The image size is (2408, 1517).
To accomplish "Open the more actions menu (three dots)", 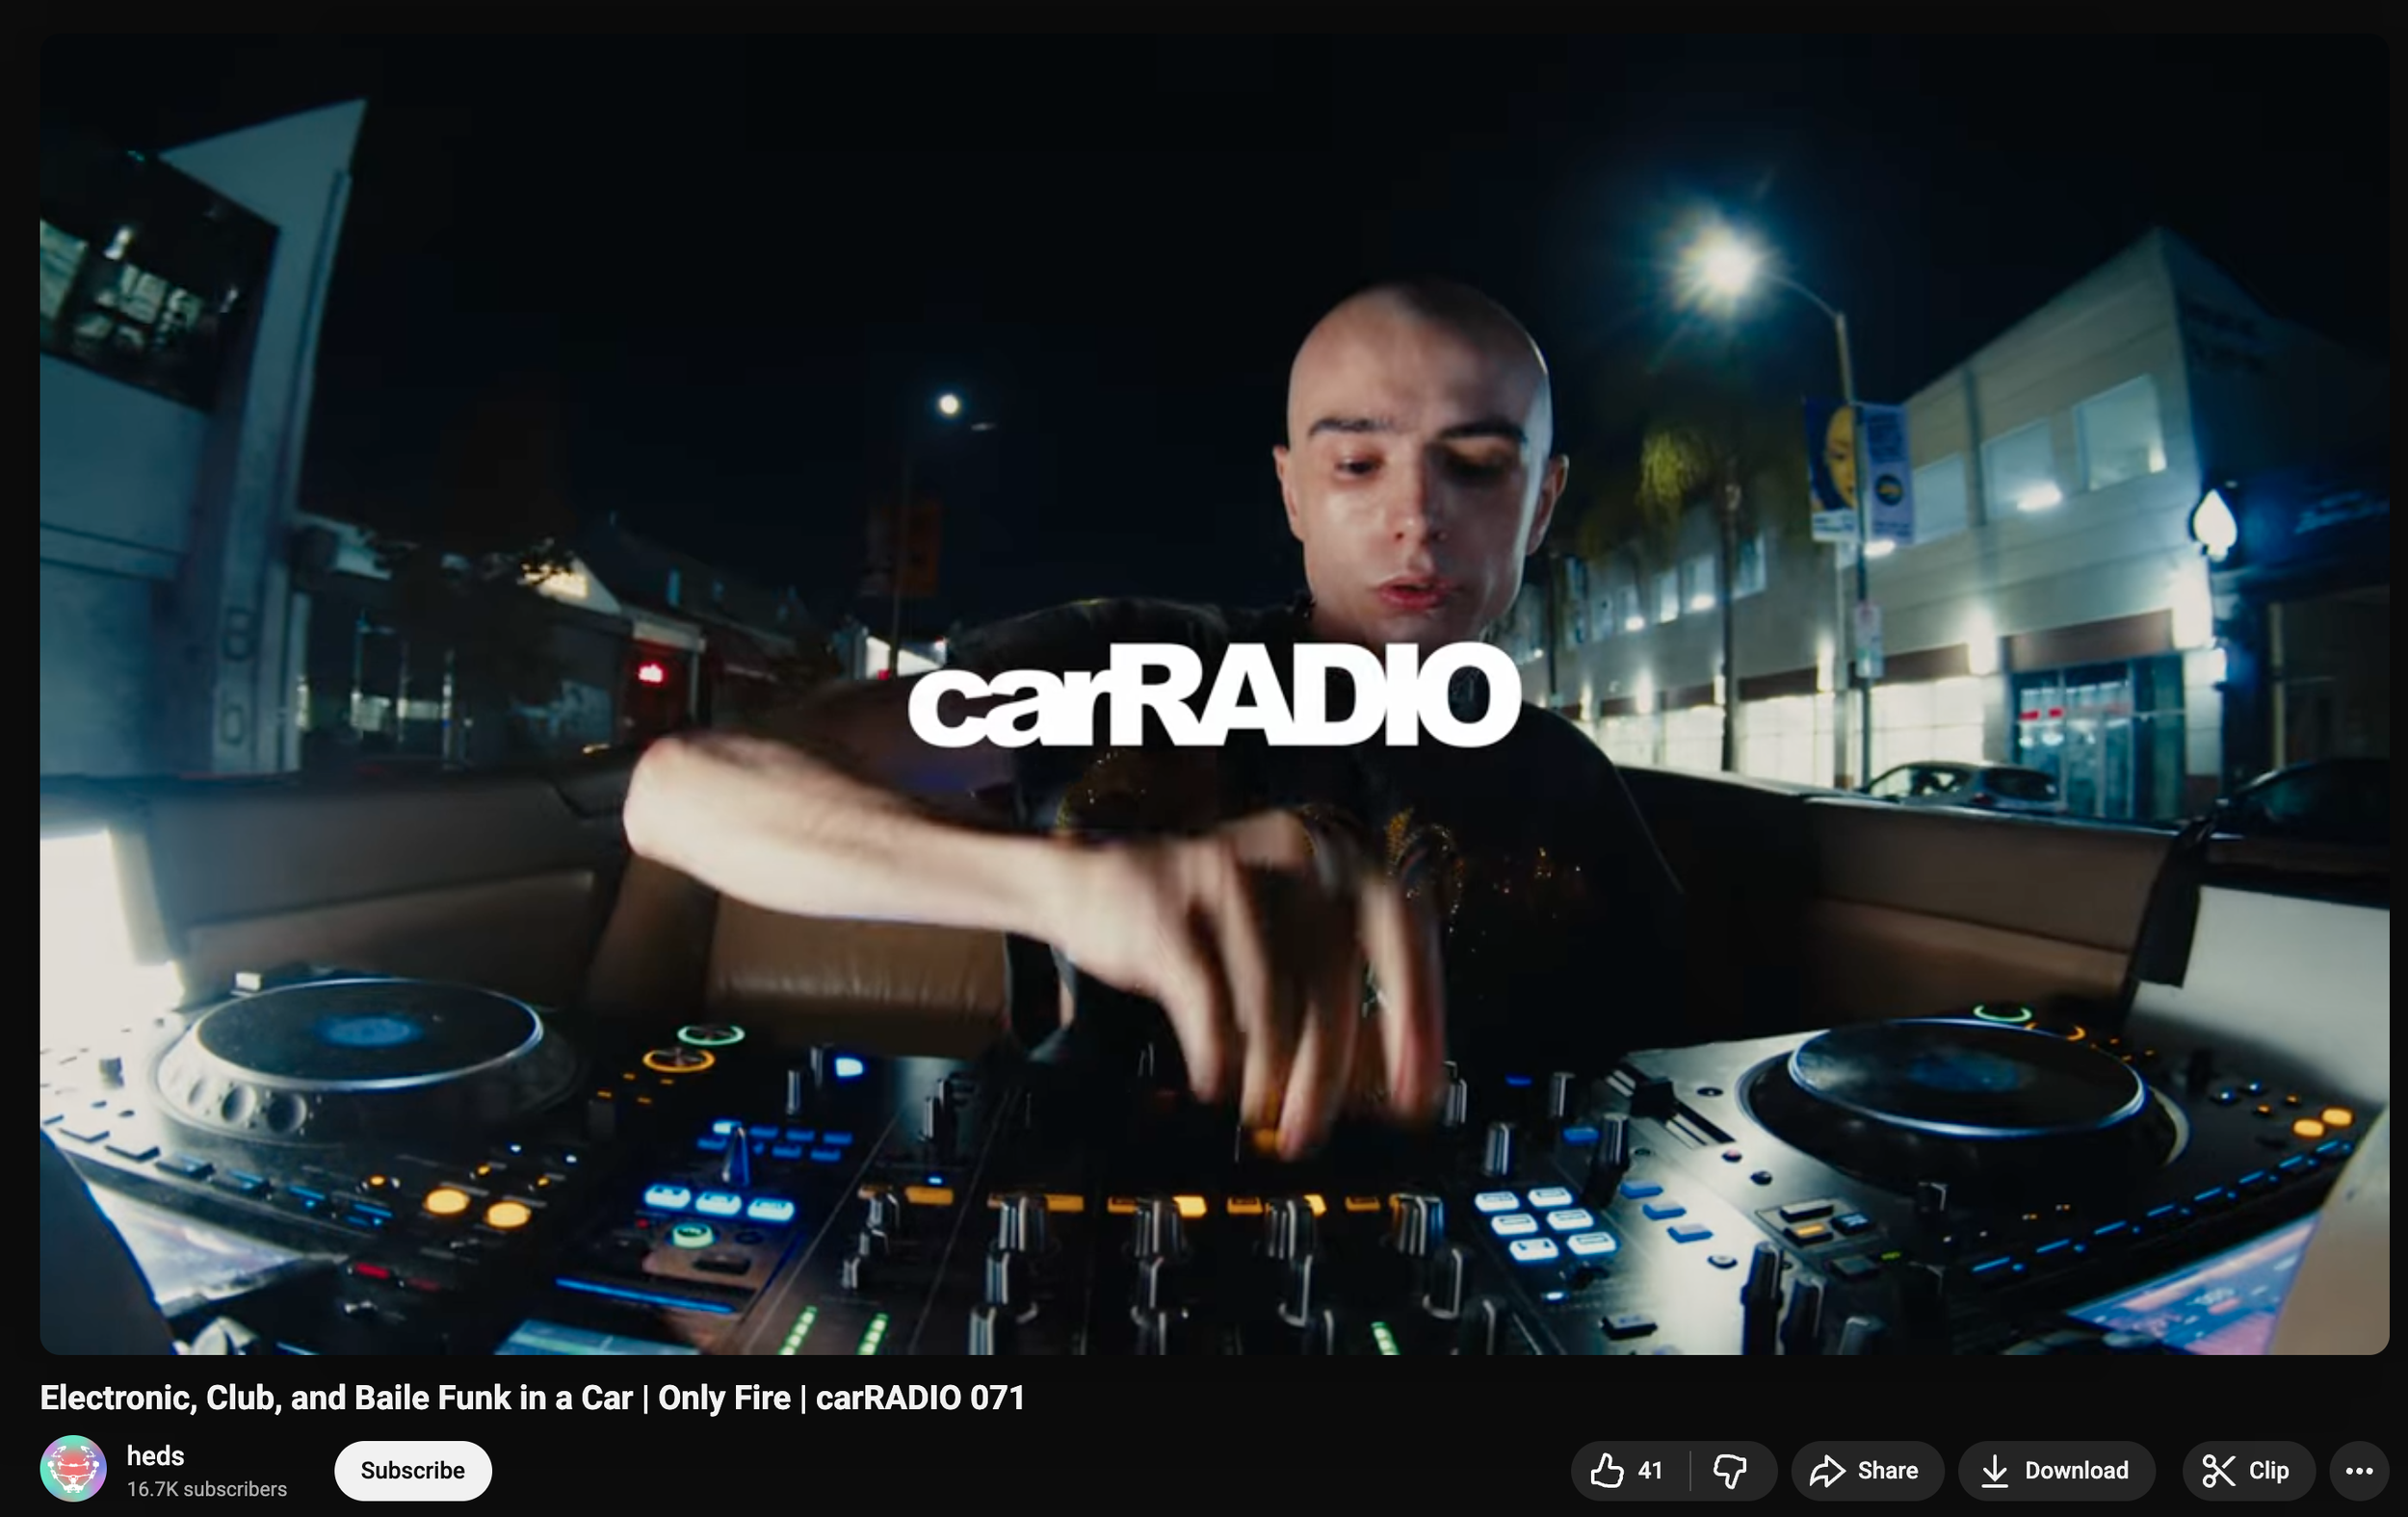I will (x=2359, y=1470).
